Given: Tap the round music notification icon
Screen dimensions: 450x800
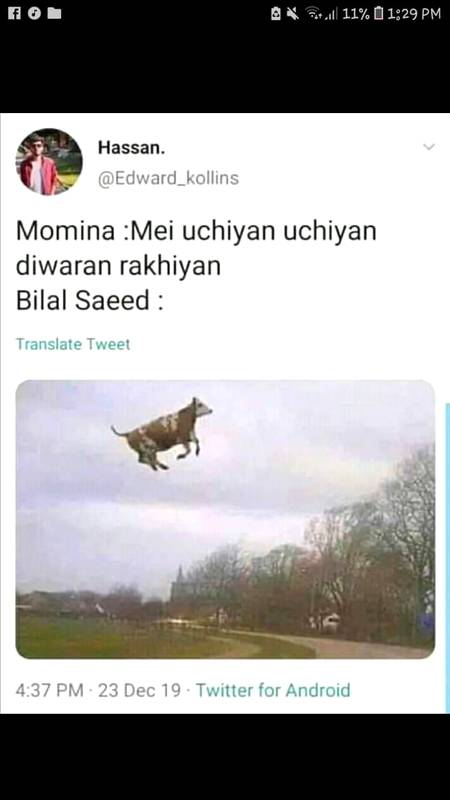Looking at the screenshot, I should pyautogui.click(x=35, y=14).
